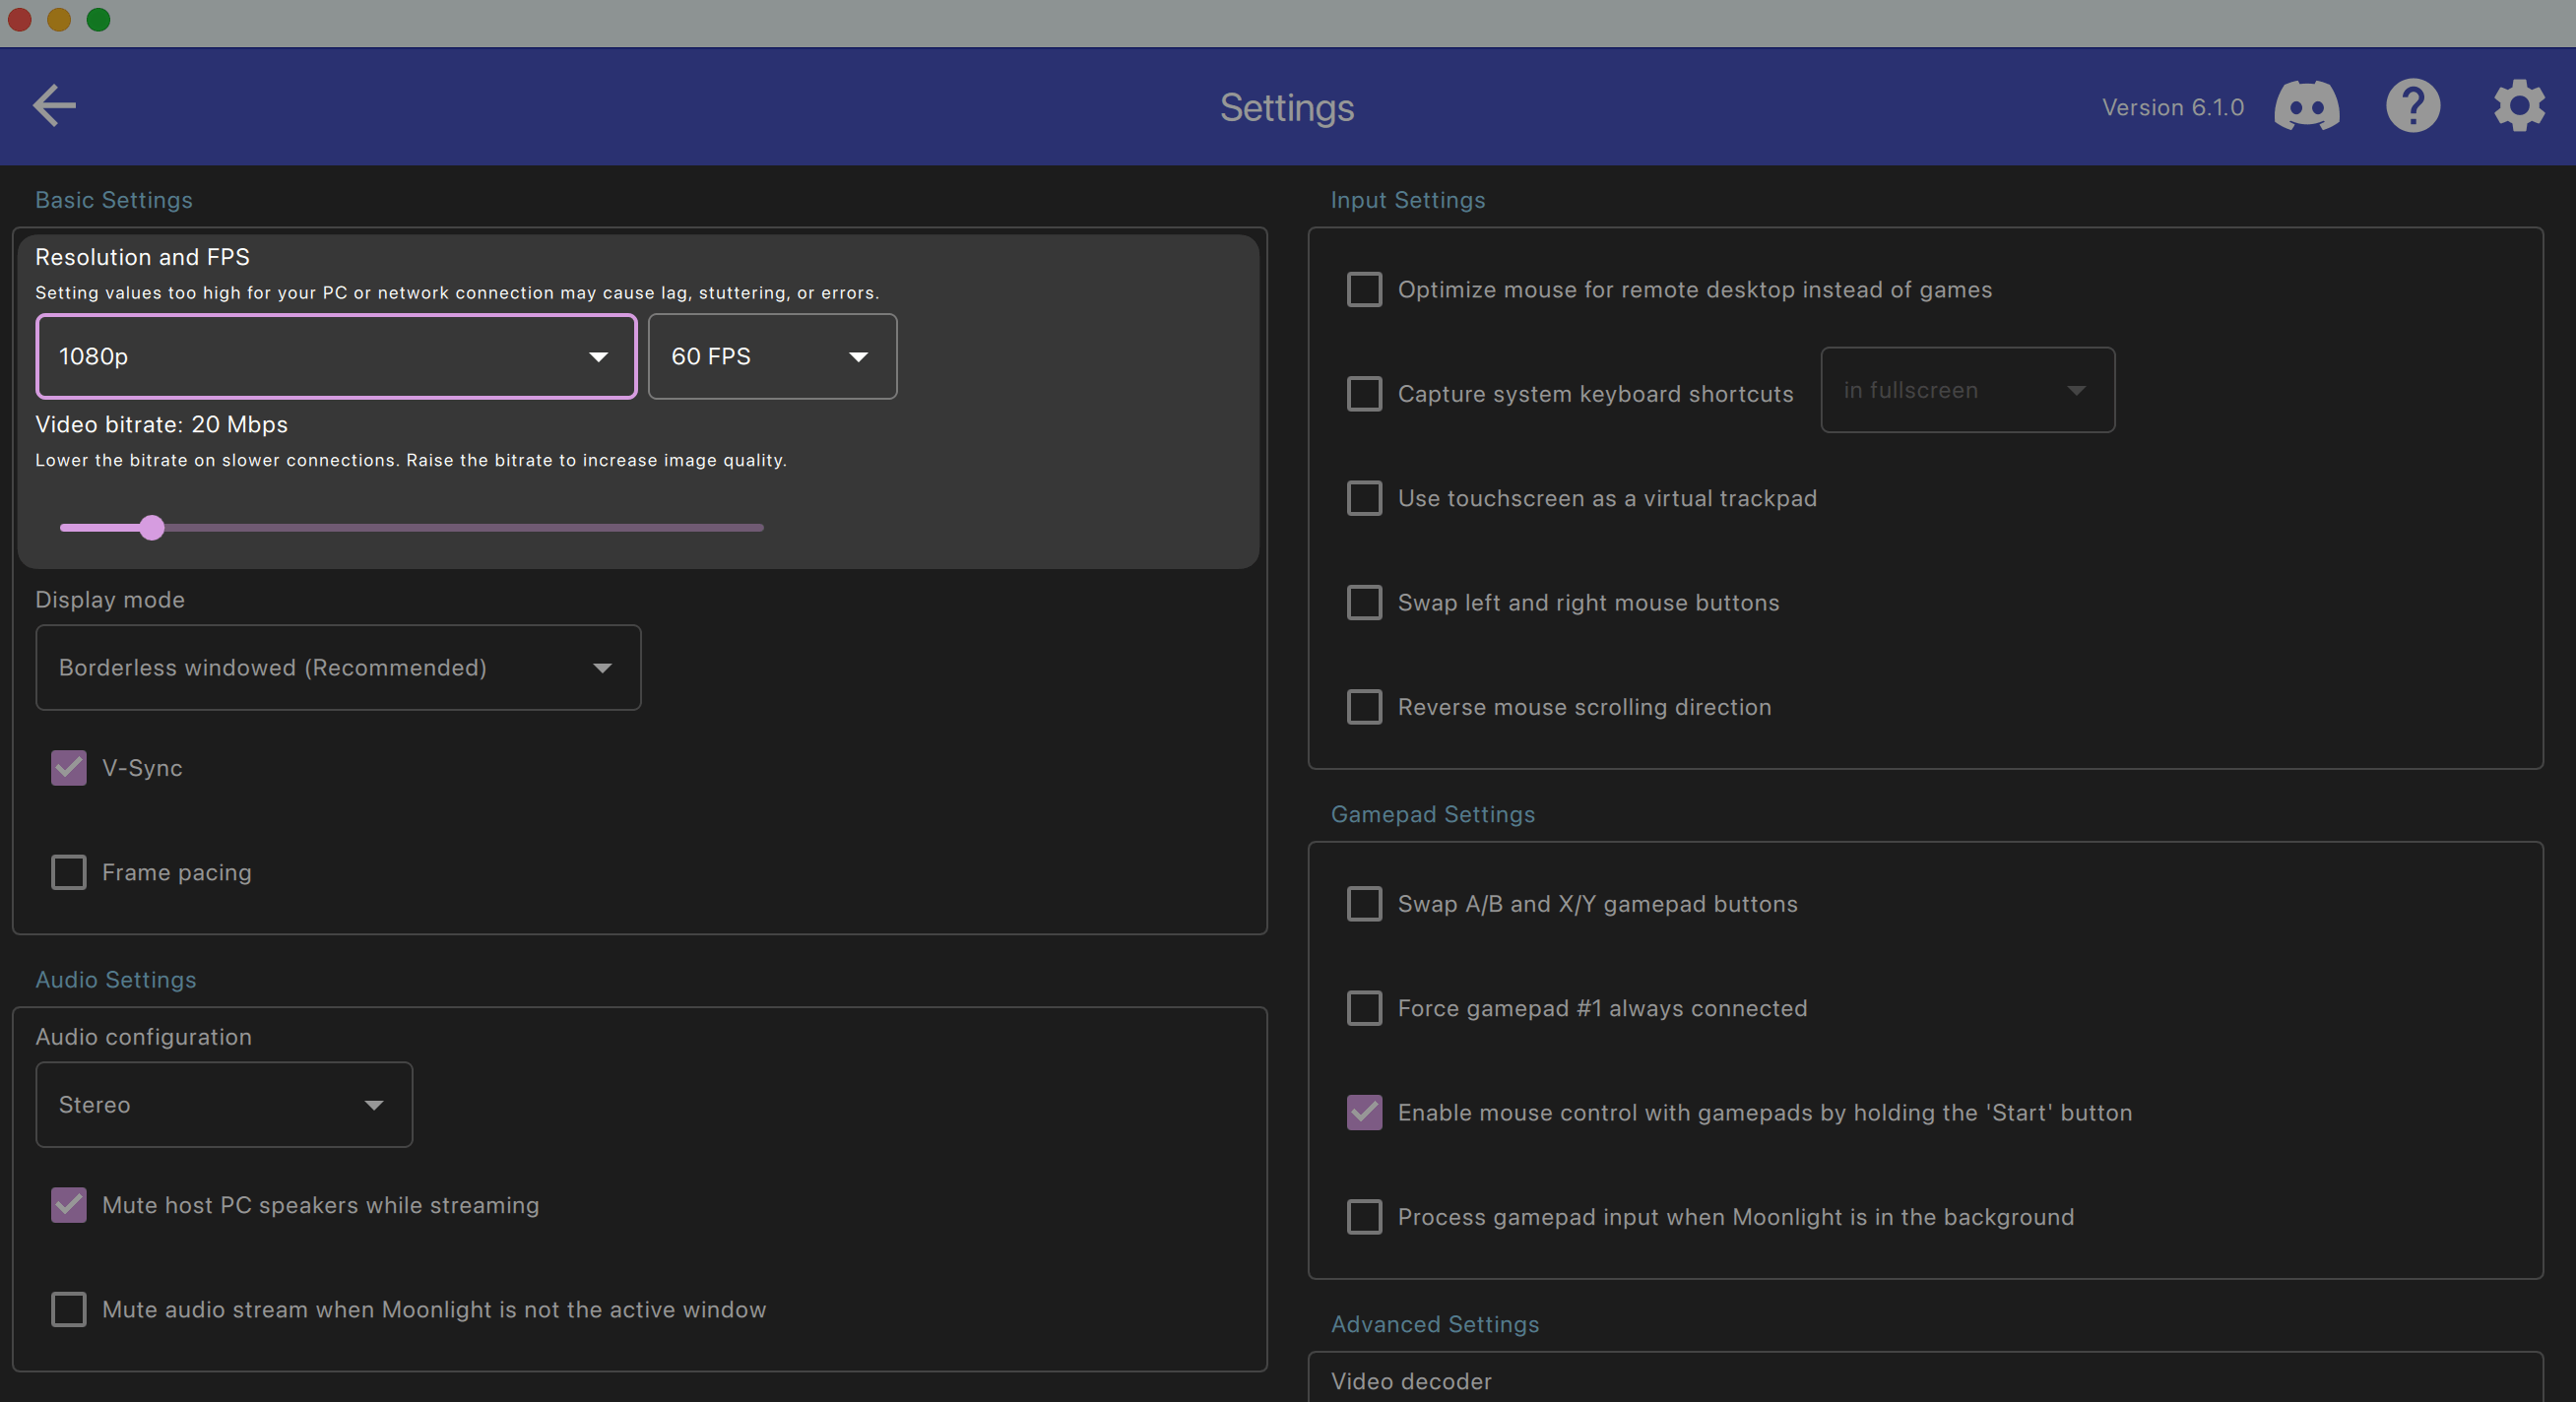
Task: Click the back arrow icon
Action: click(x=54, y=105)
